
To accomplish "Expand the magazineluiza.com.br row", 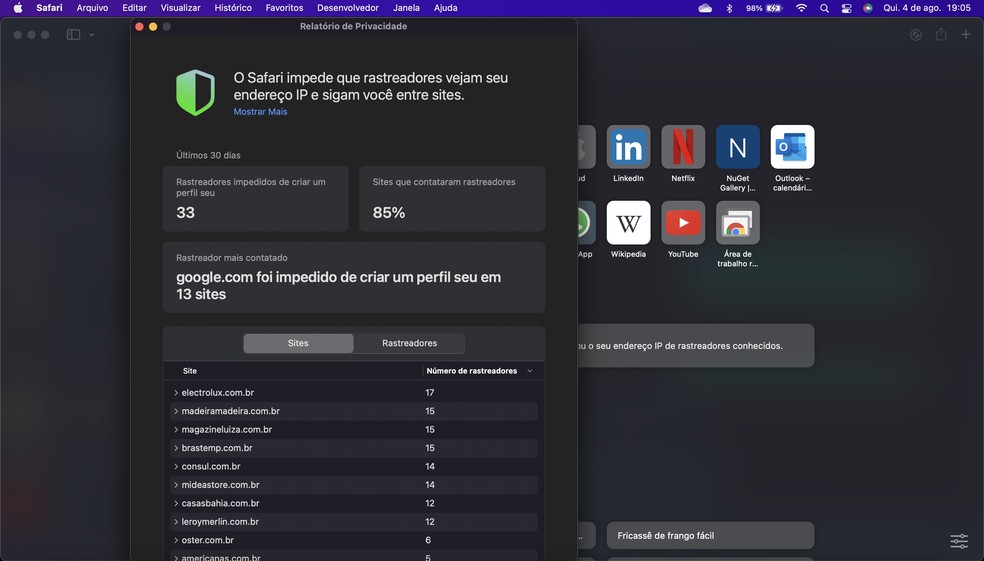I will pos(176,430).
